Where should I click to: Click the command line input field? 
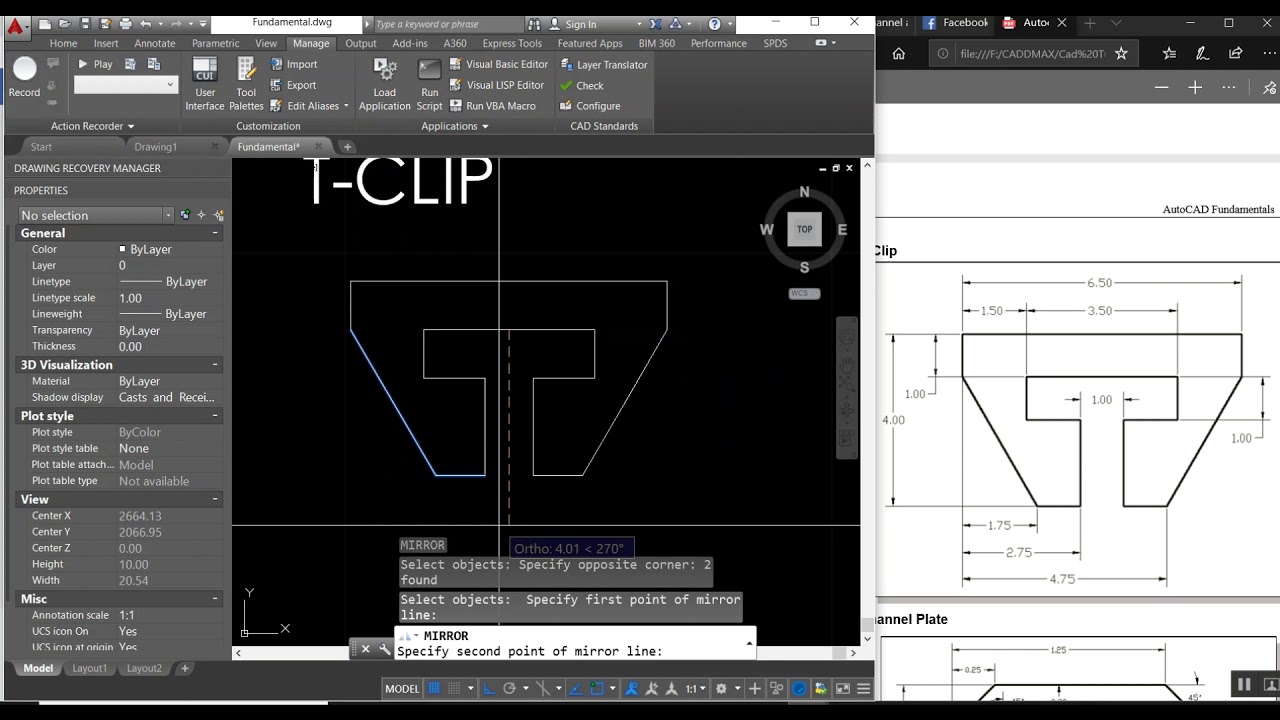pos(575,651)
